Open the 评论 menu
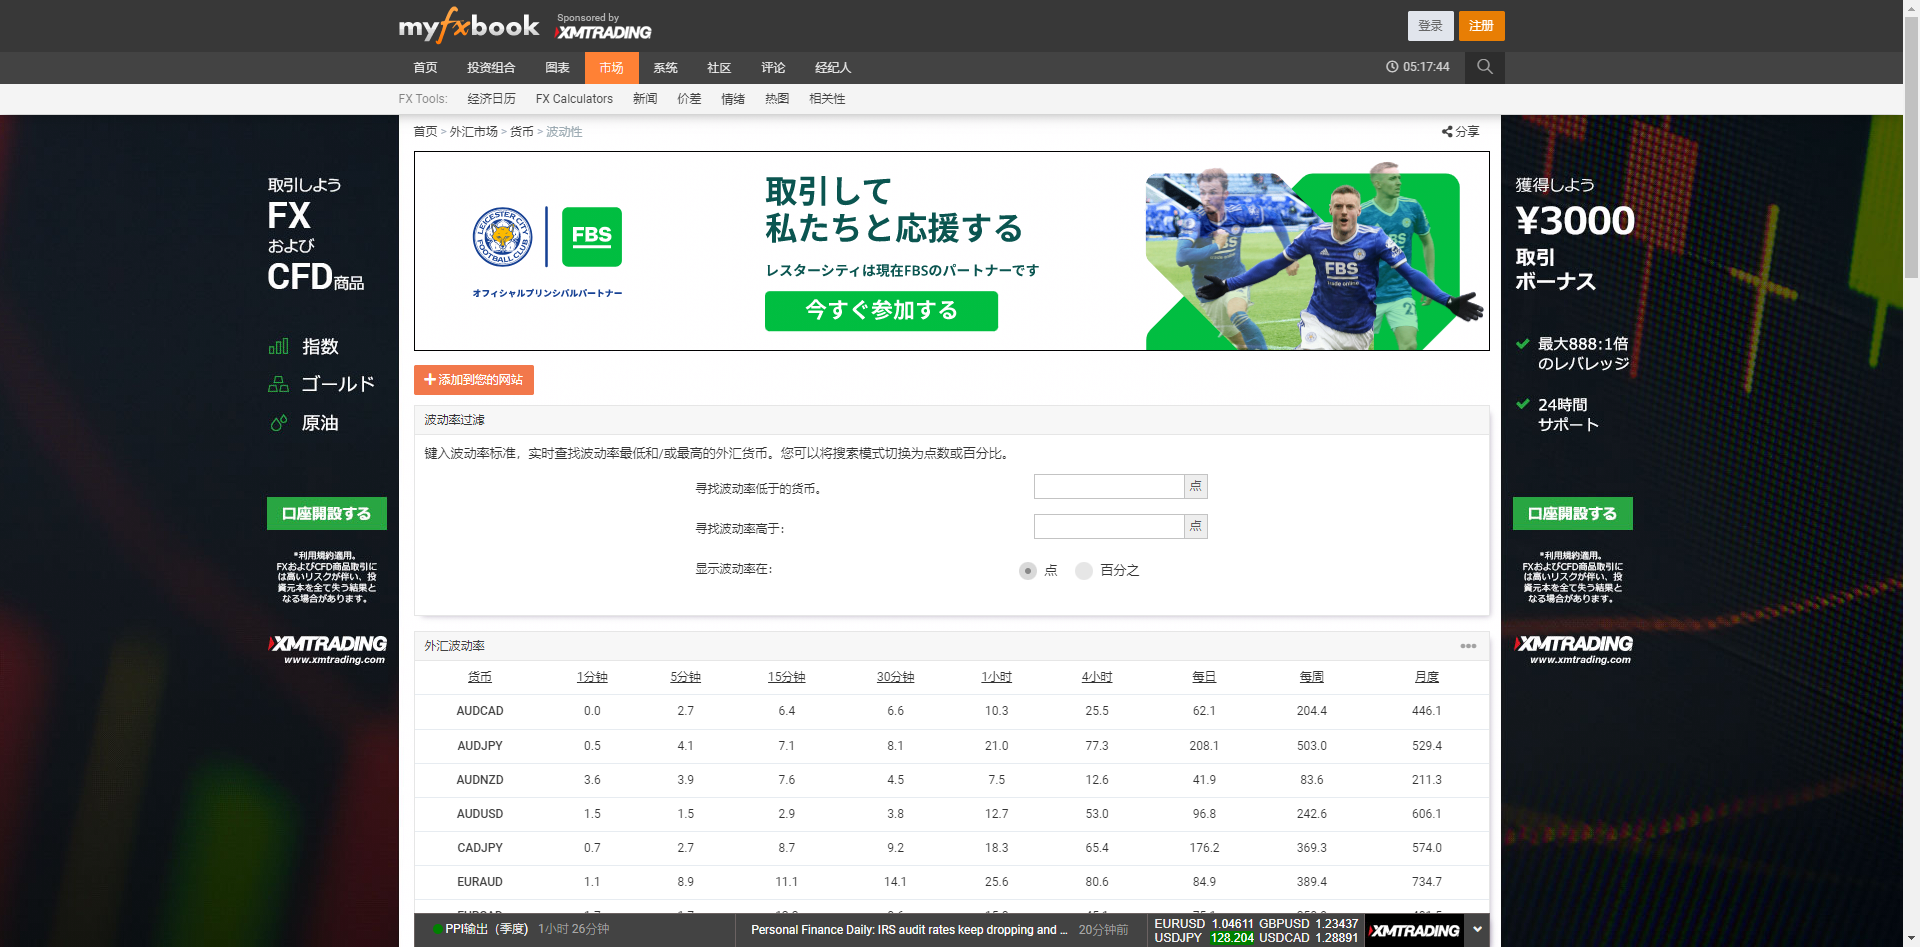The width and height of the screenshot is (1920, 947). [x=773, y=68]
